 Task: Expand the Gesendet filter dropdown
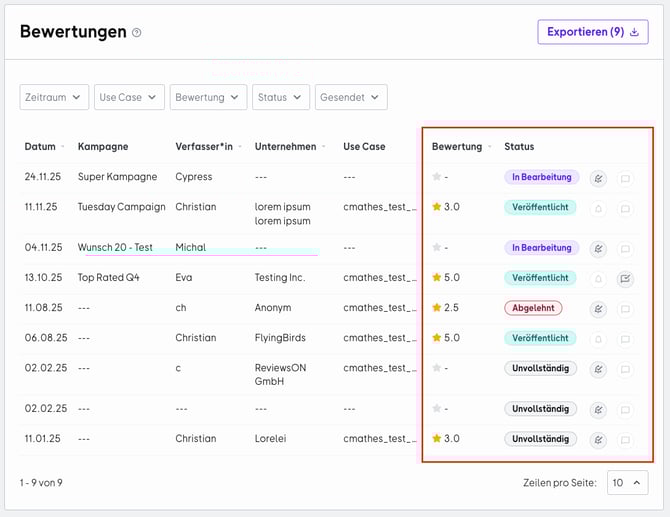[x=351, y=97]
